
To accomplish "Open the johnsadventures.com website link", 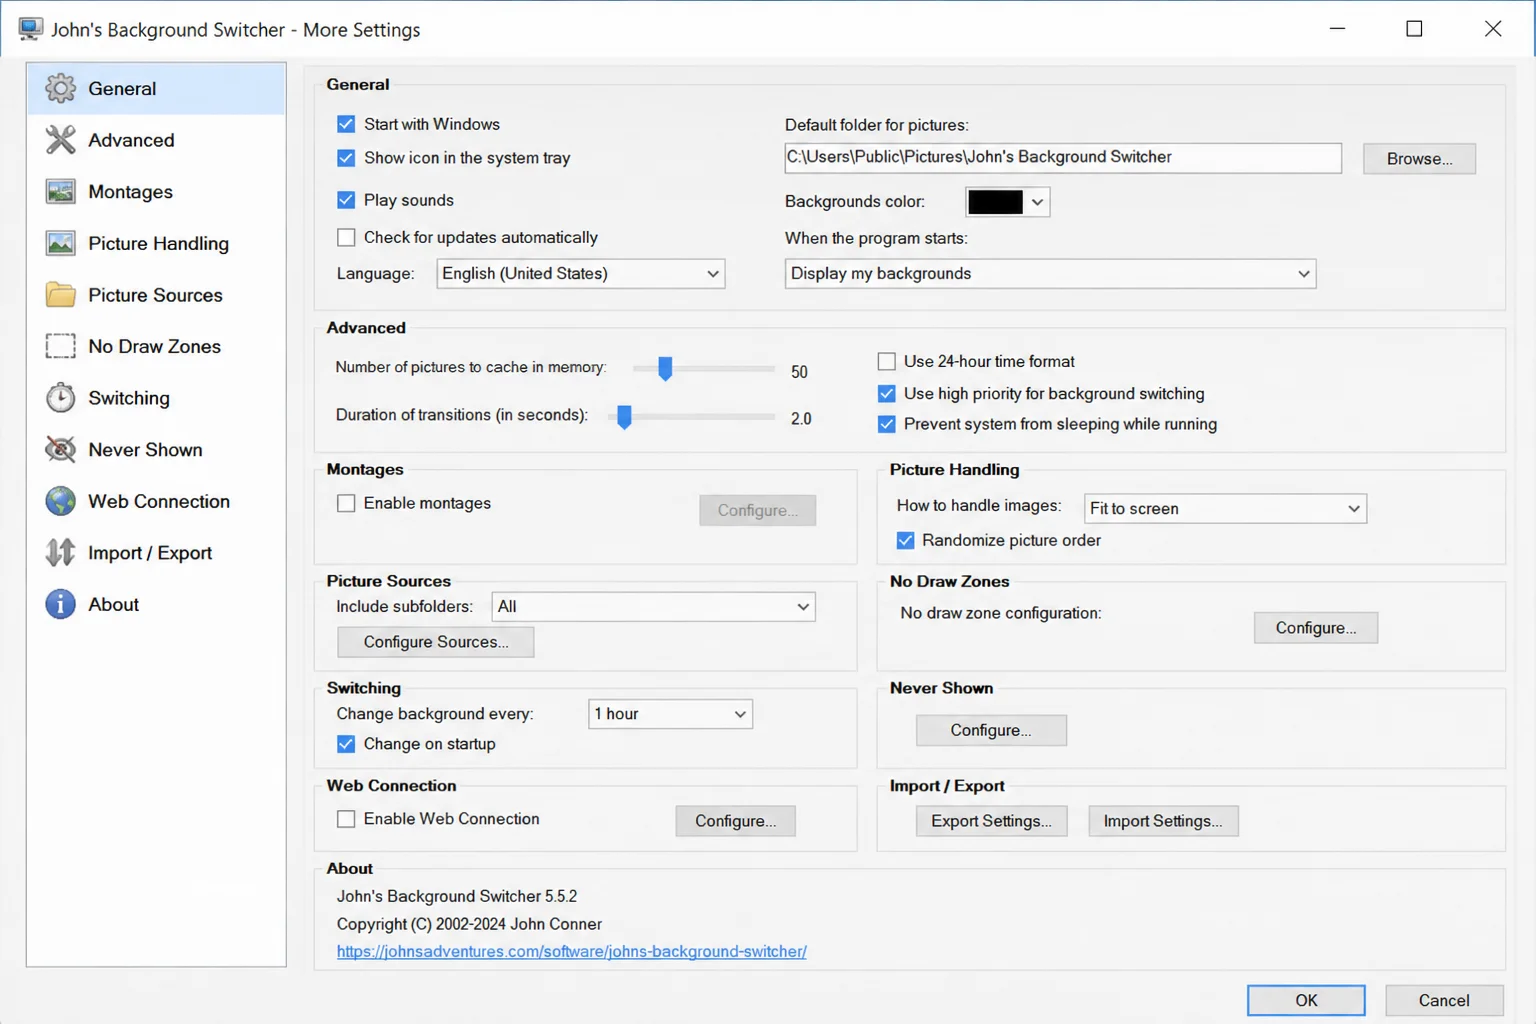I will (x=571, y=951).
